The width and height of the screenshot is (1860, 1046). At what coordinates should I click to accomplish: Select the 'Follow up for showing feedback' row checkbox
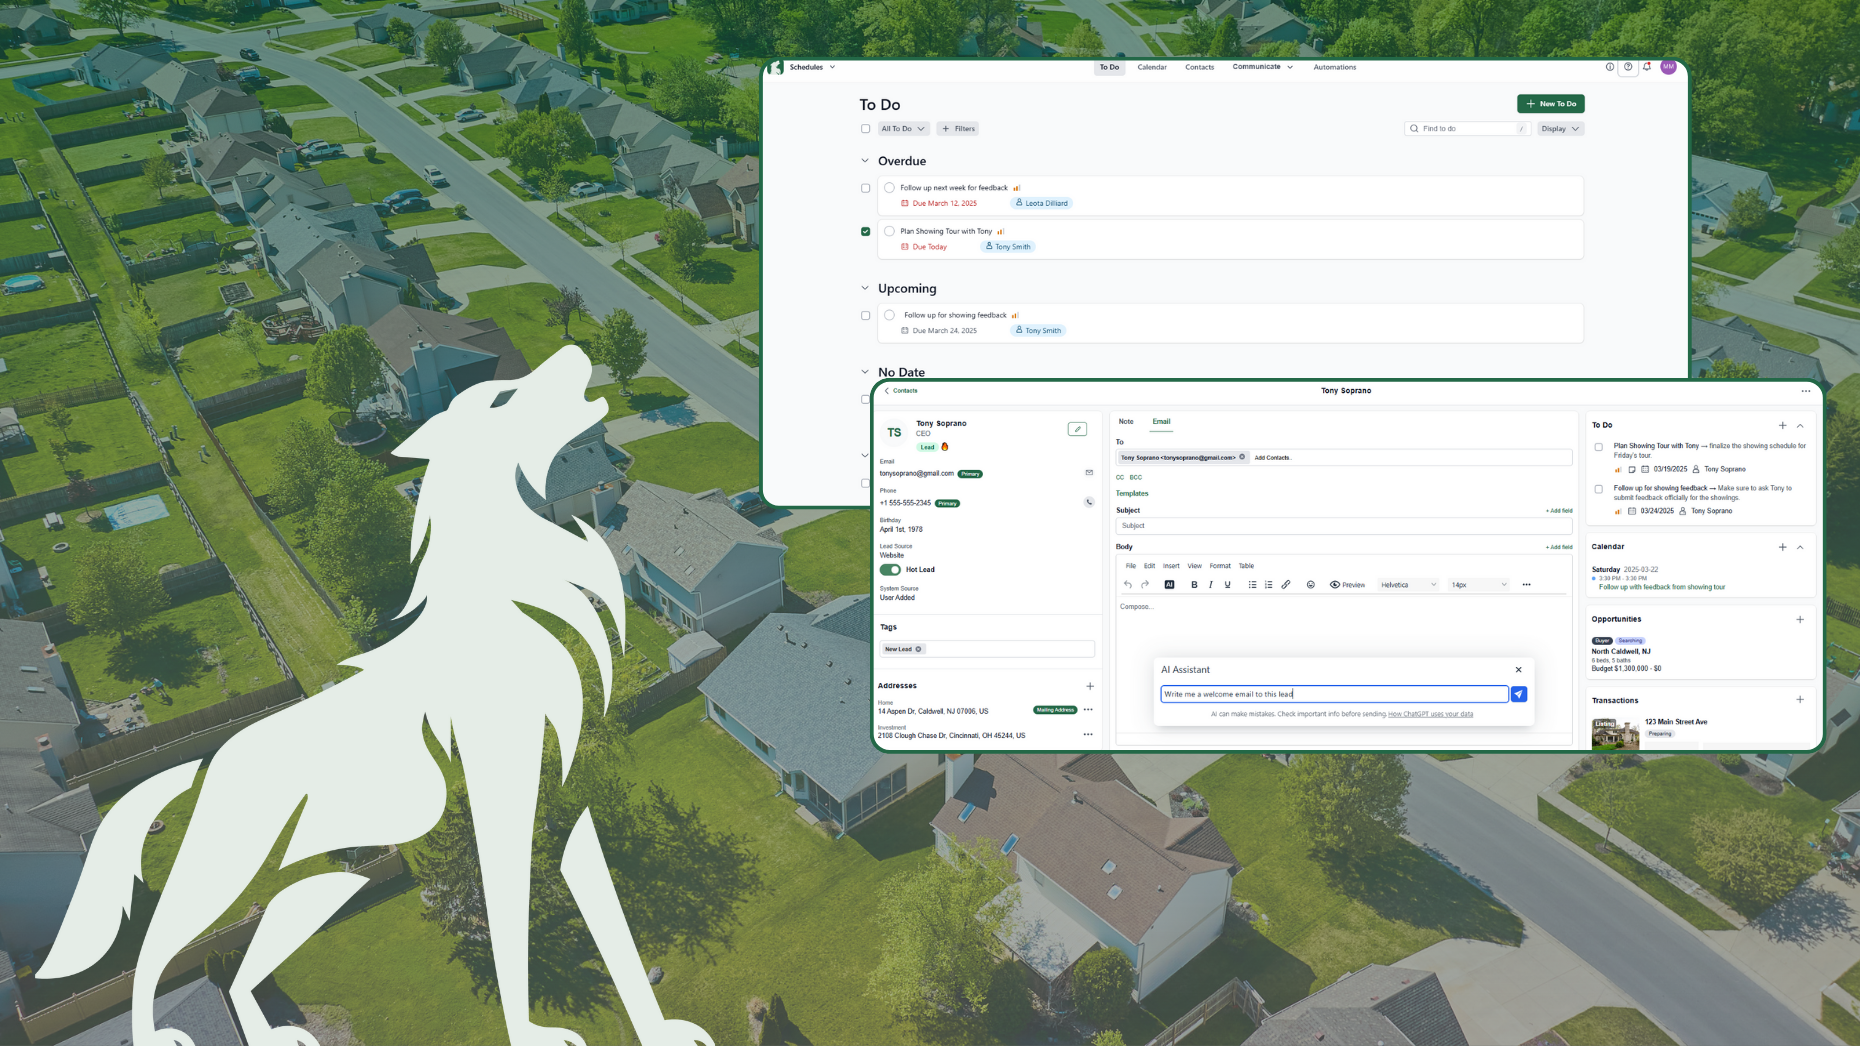pos(866,315)
